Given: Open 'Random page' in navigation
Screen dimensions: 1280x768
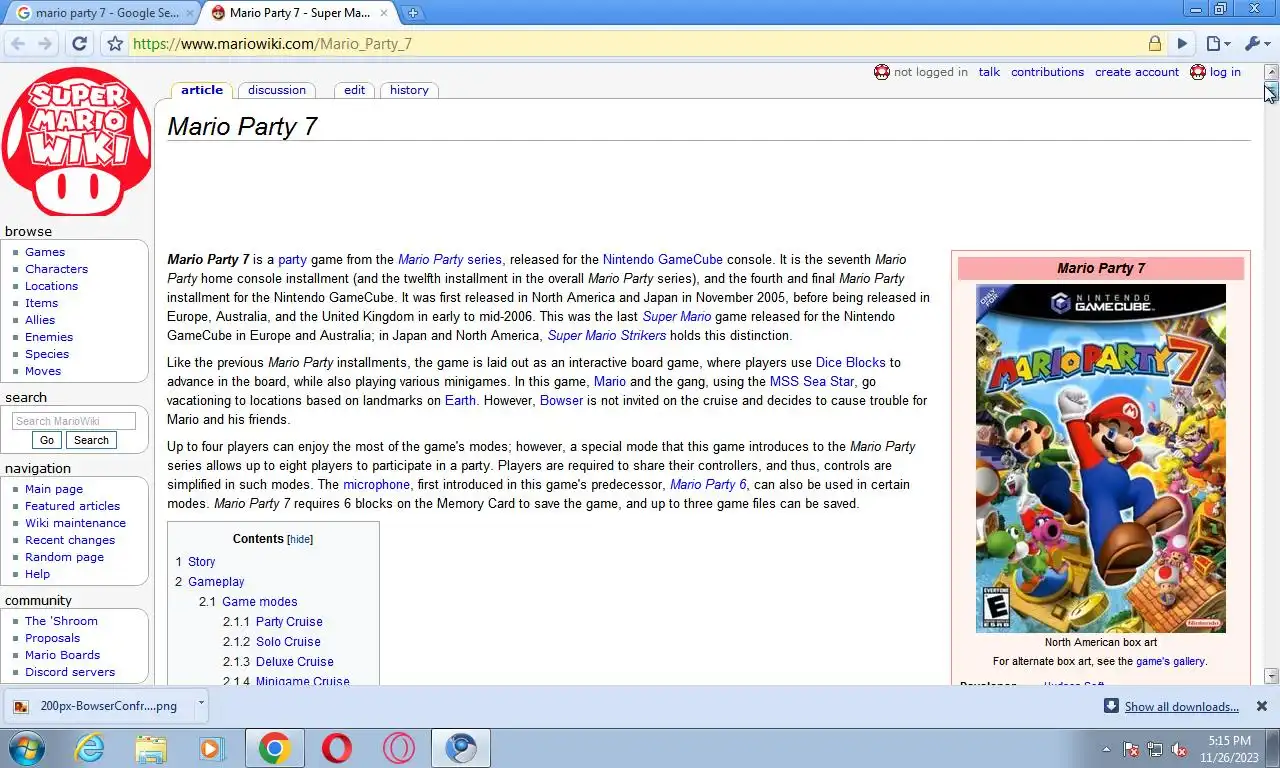Looking at the screenshot, I should point(64,557).
